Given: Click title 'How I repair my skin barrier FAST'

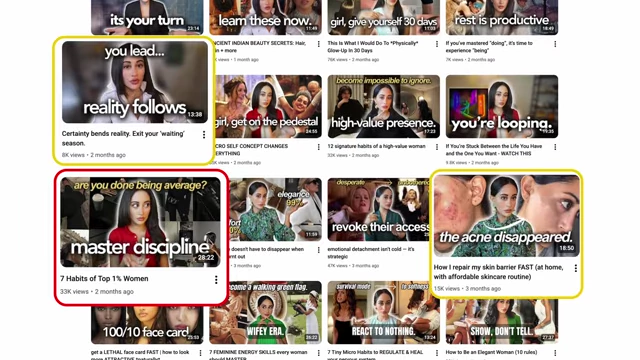Looking at the screenshot, I should coord(498,272).
